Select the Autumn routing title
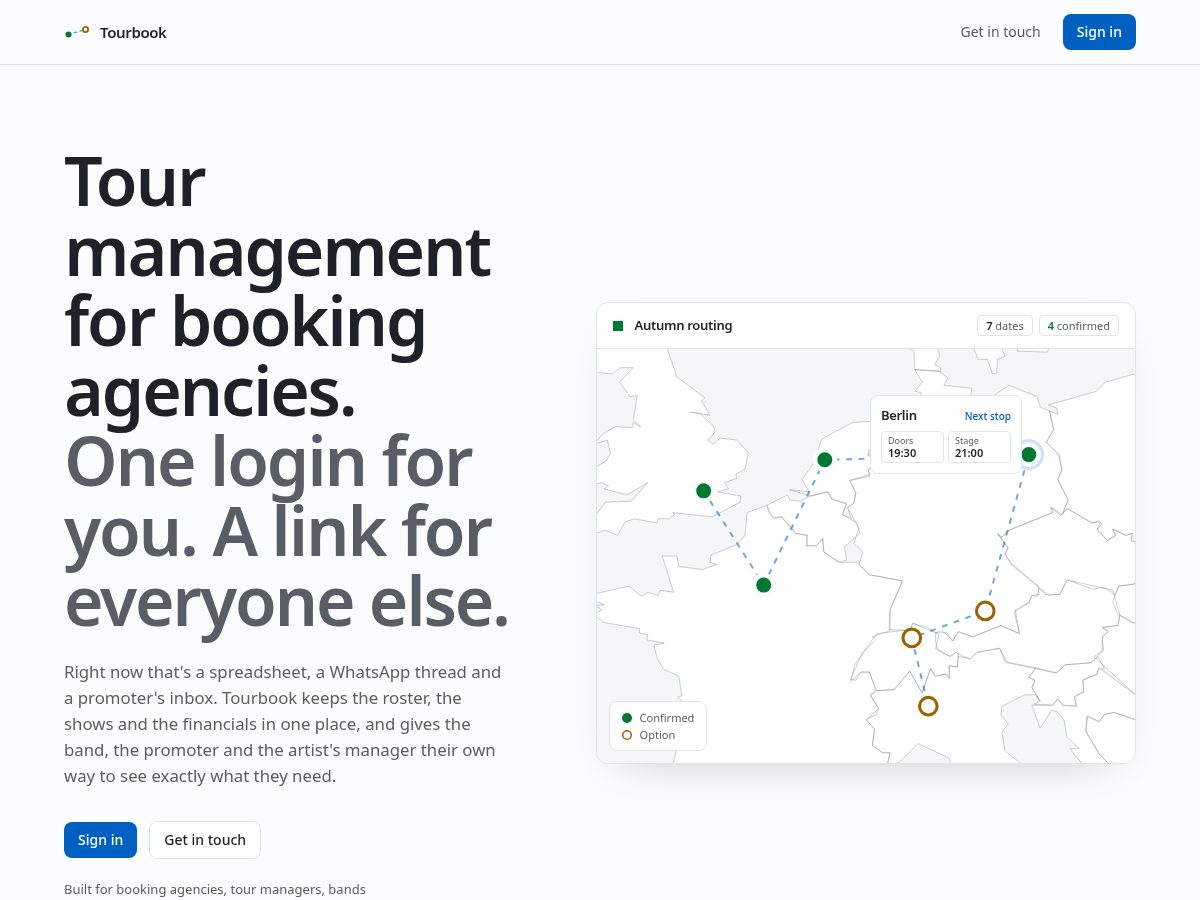Viewport: 1200px width, 900px height. (683, 326)
